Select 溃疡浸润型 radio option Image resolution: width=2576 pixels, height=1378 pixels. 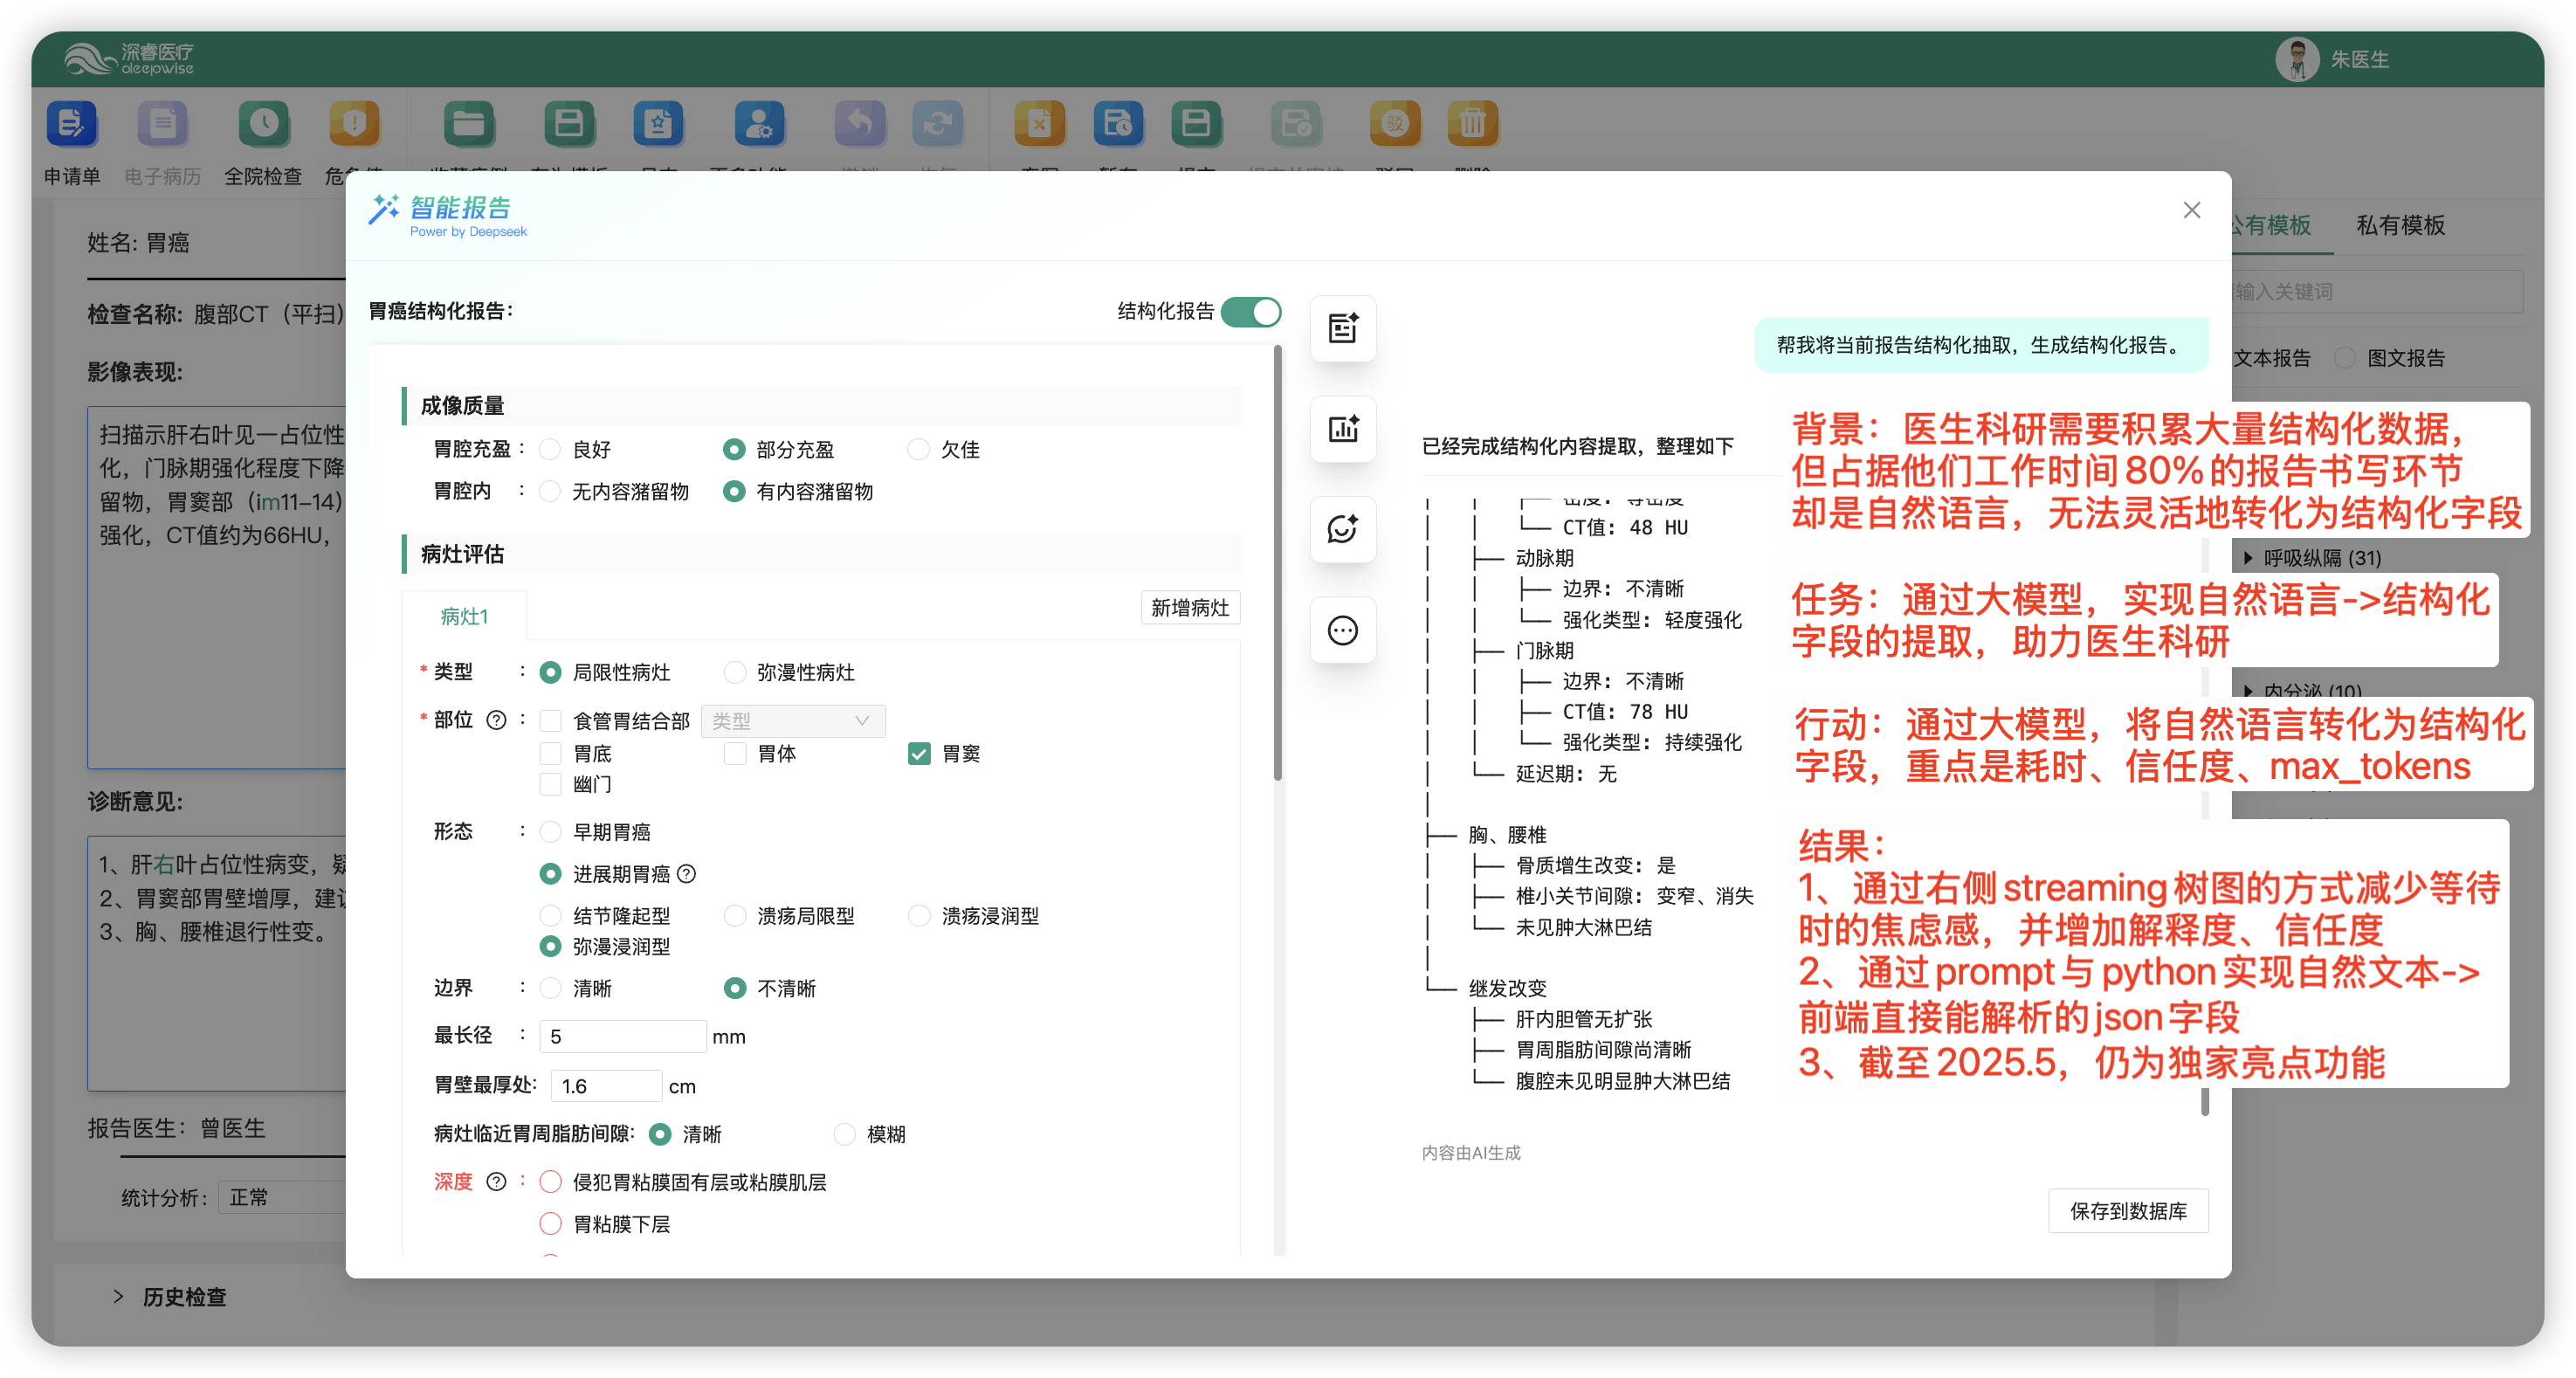pos(919,916)
